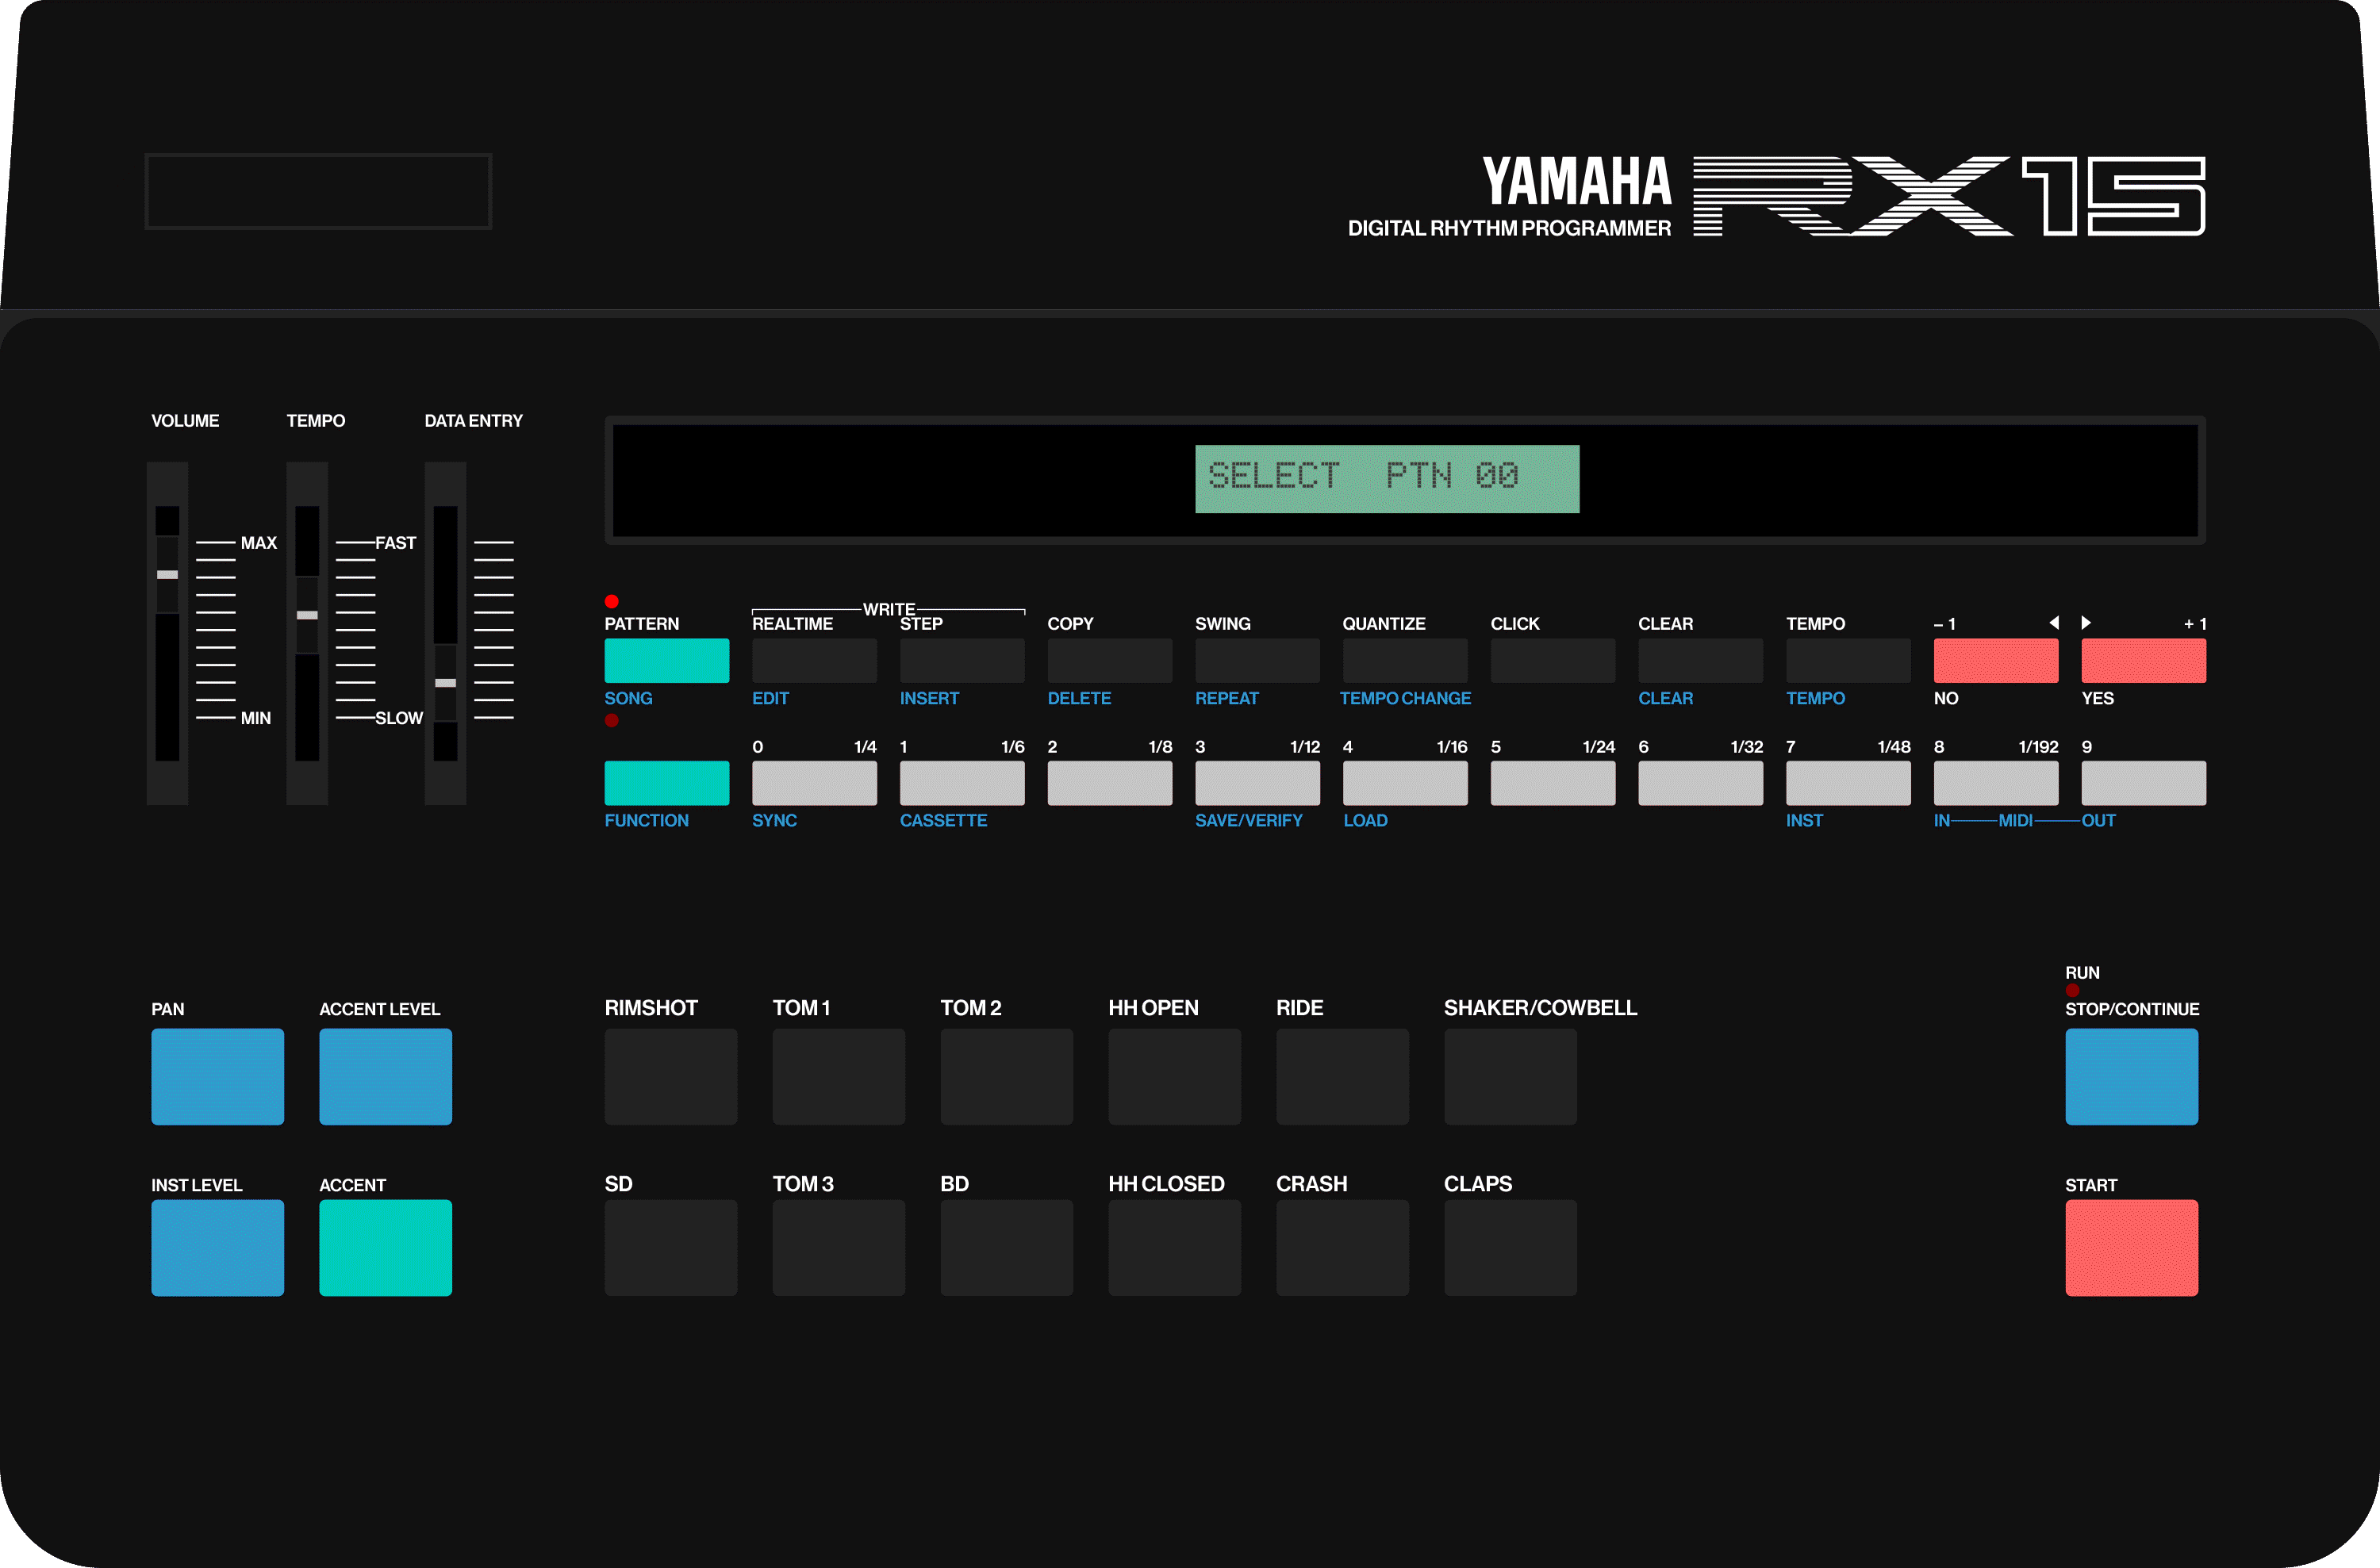Click the blue PAN button
This screenshot has width=2380, height=1568.
click(218, 1077)
